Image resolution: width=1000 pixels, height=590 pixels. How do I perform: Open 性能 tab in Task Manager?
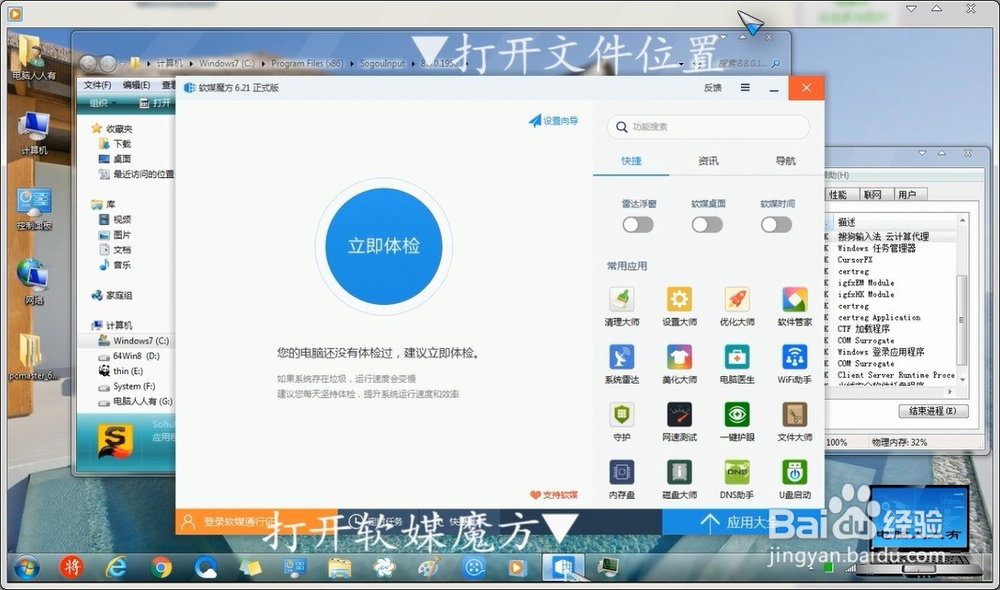tap(838, 195)
